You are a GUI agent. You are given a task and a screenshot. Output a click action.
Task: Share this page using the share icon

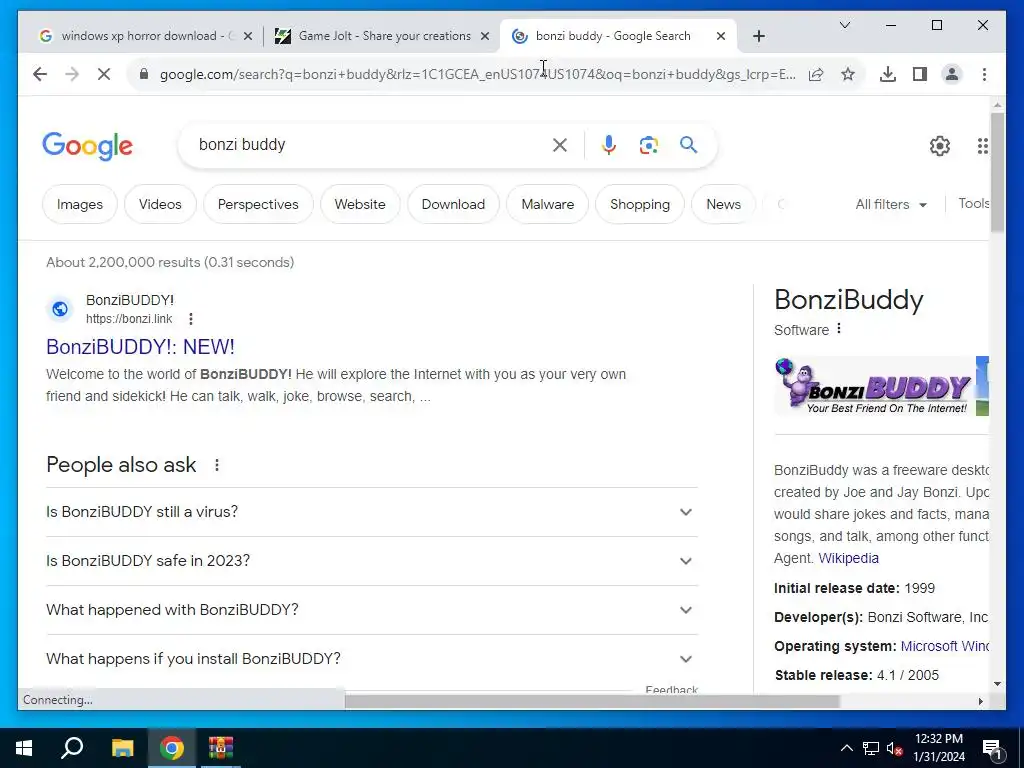(x=816, y=74)
